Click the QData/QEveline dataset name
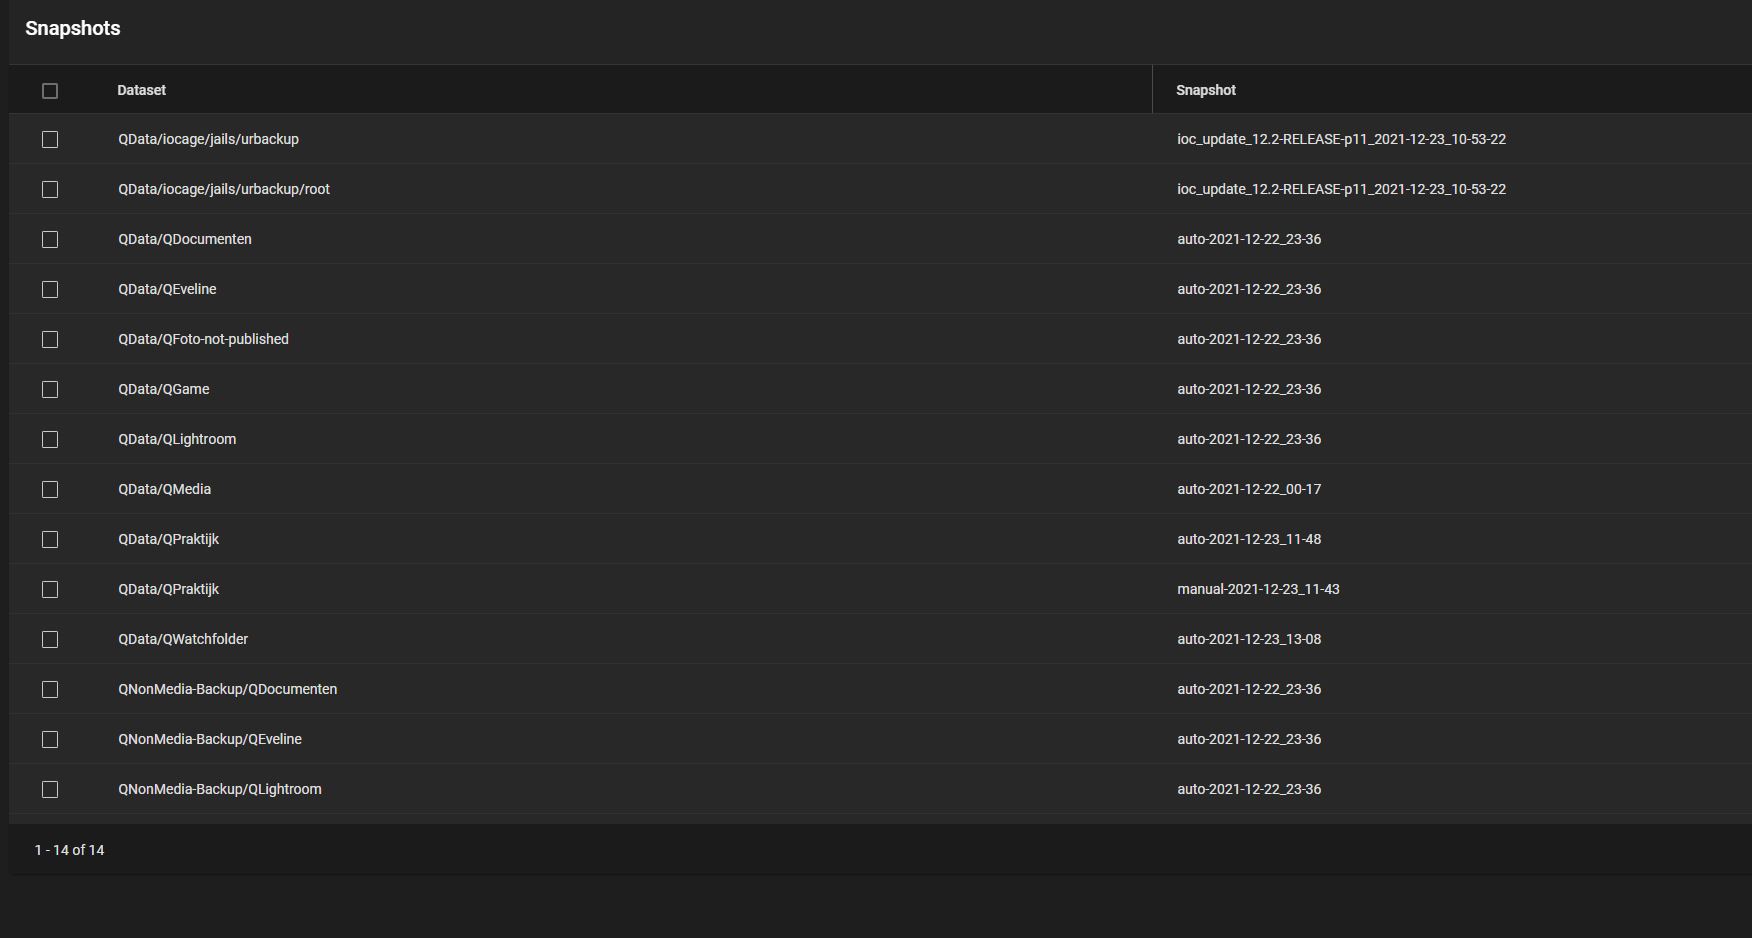The height and width of the screenshot is (938, 1752). [167, 289]
